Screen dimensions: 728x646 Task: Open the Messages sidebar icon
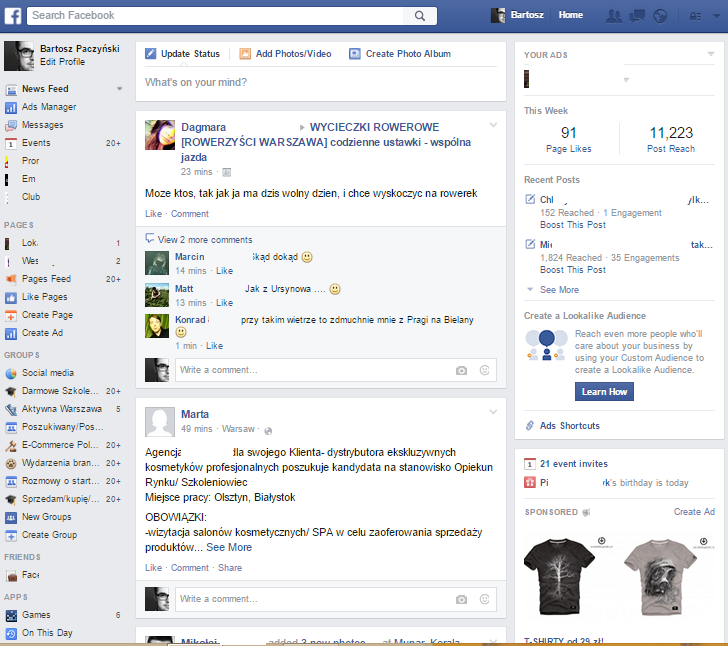pyautogui.click(x=11, y=126)
